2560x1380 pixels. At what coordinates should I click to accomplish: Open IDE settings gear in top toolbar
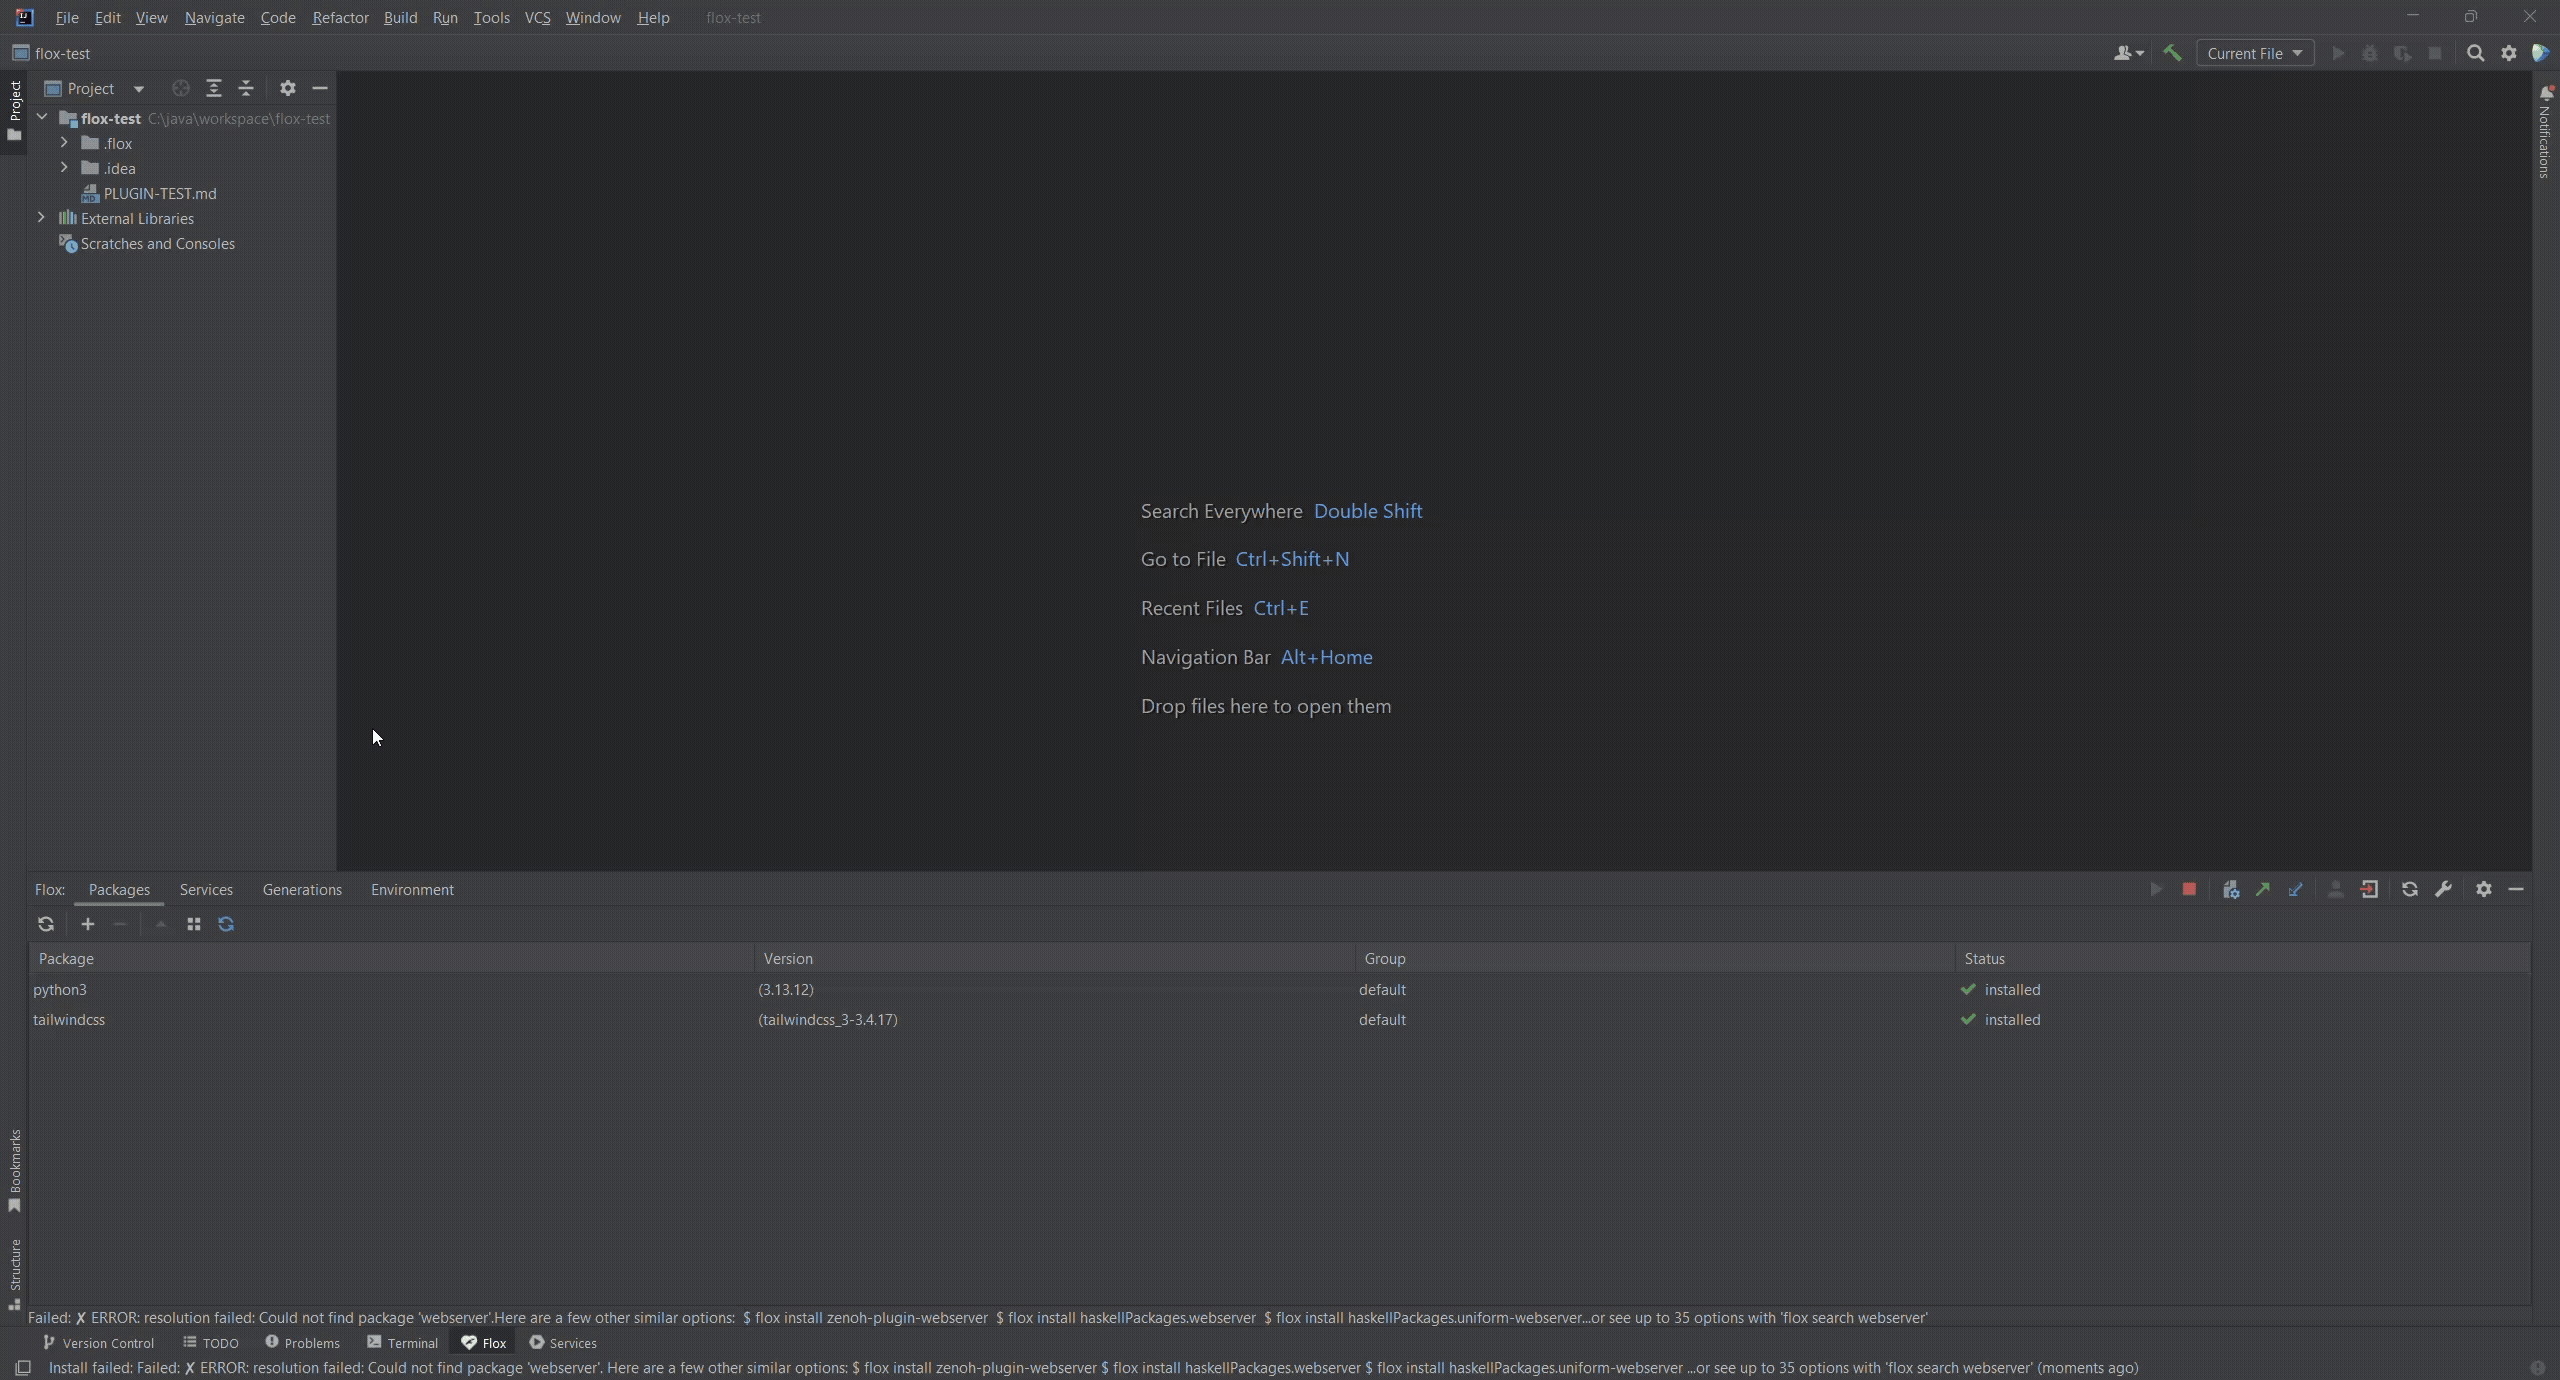[x=2509, y=53]
